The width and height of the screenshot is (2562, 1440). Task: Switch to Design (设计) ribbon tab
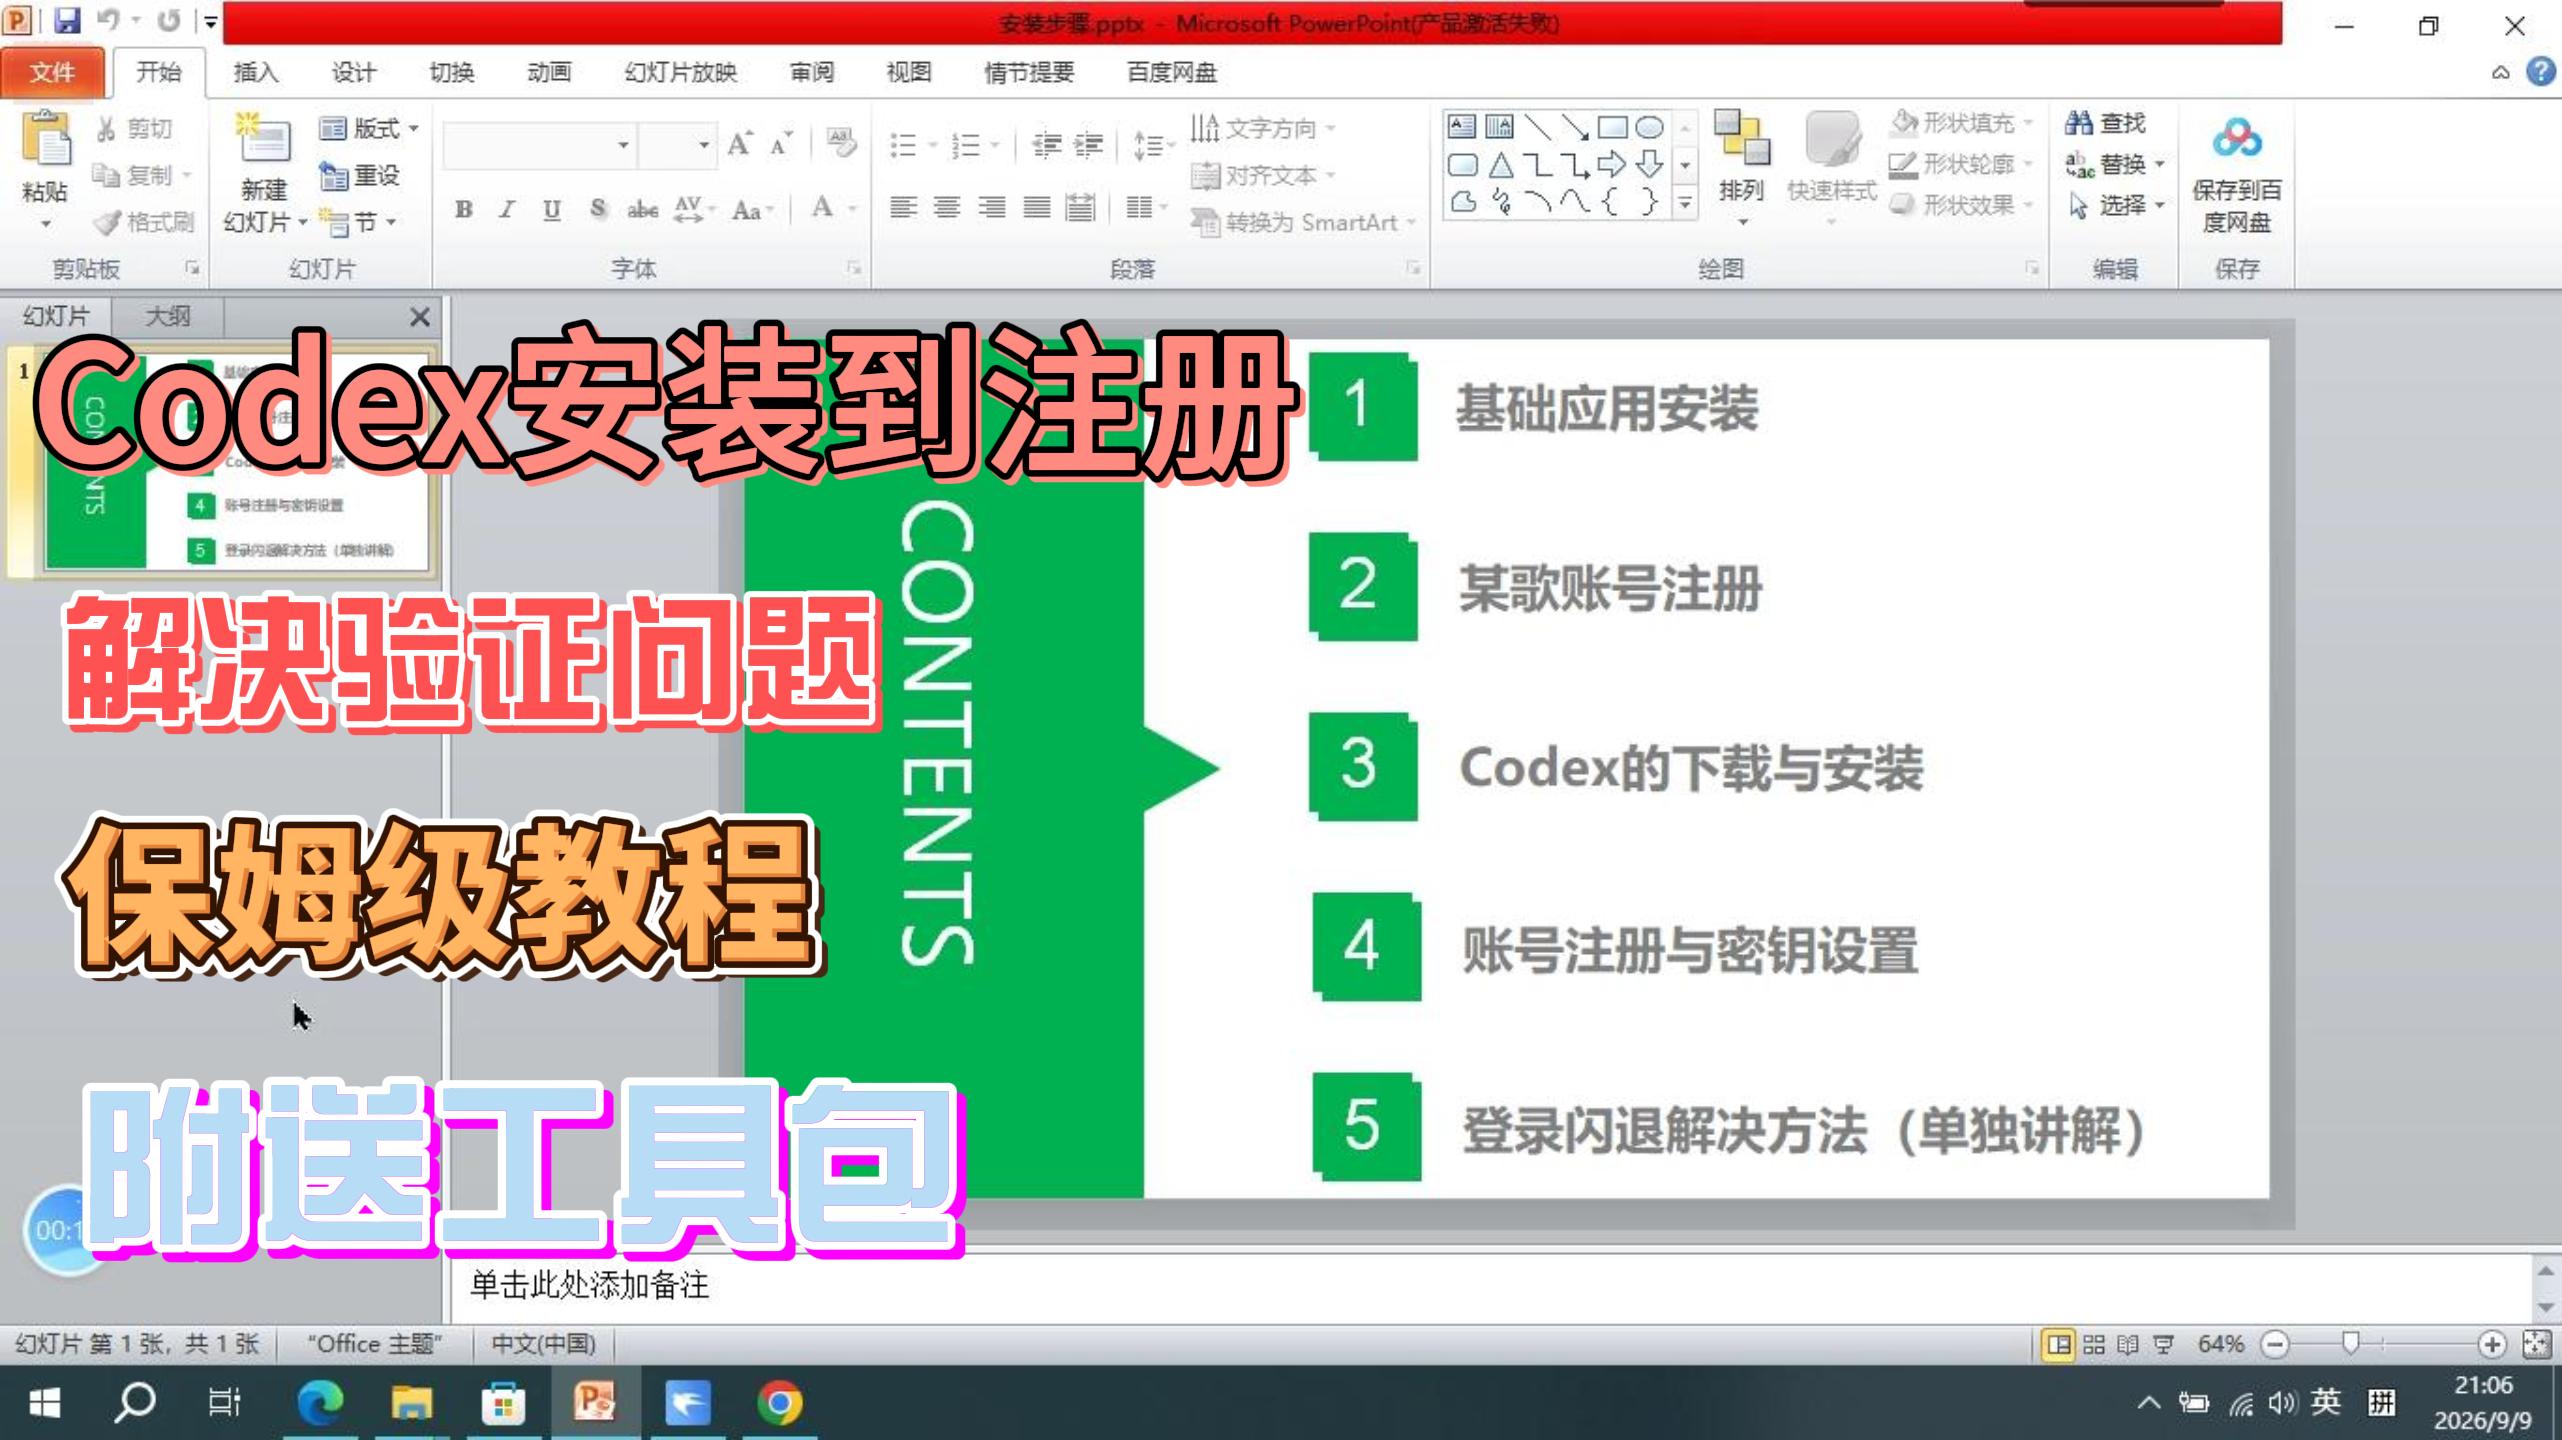[354, 72]
